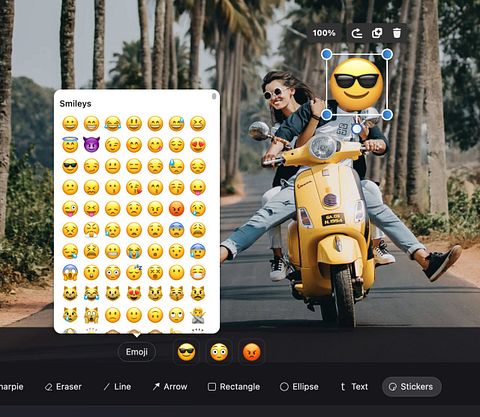Click the rotation handle below the sticker

[357, 129]
